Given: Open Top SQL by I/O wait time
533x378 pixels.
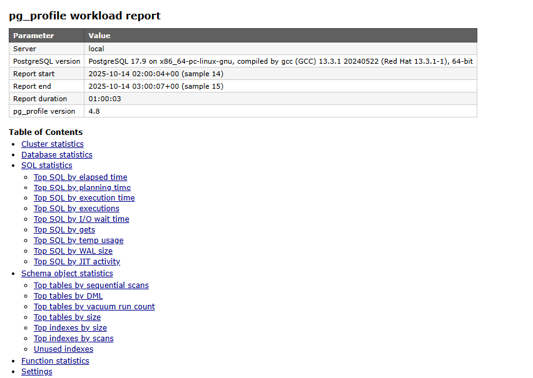Looking at the screenshot, I should [x=82, y=219].
